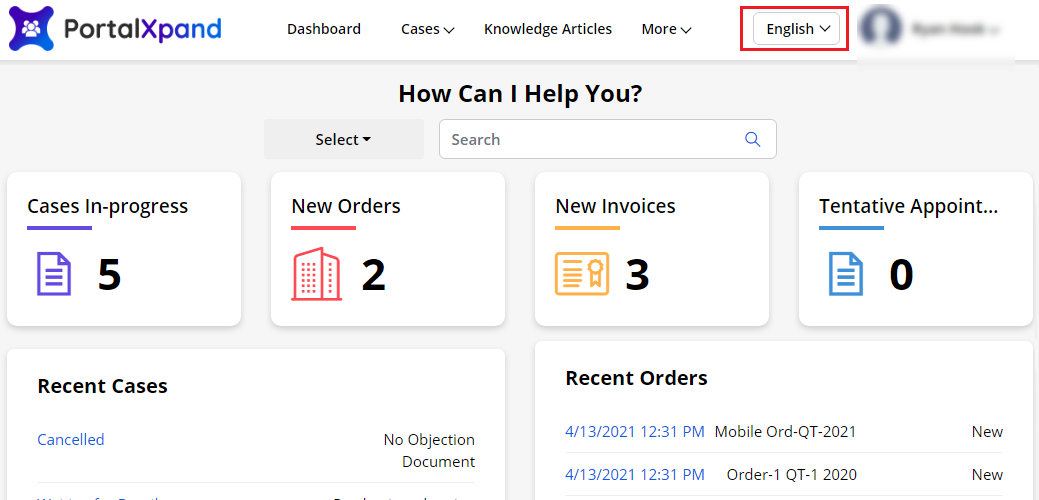Select the New Orders count of 2
The image size is (1039, 500).
[373, 275]
